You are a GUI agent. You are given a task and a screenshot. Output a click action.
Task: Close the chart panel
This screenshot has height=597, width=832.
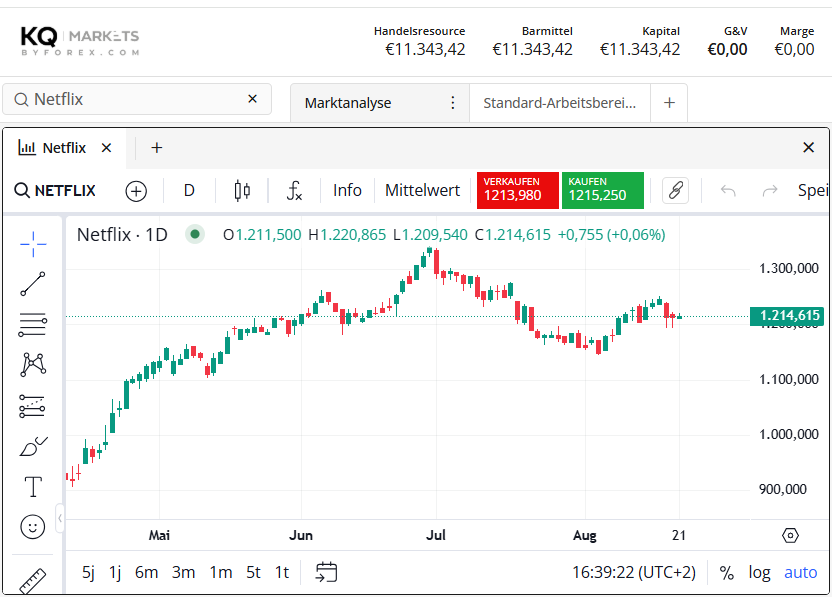point(808,148)
